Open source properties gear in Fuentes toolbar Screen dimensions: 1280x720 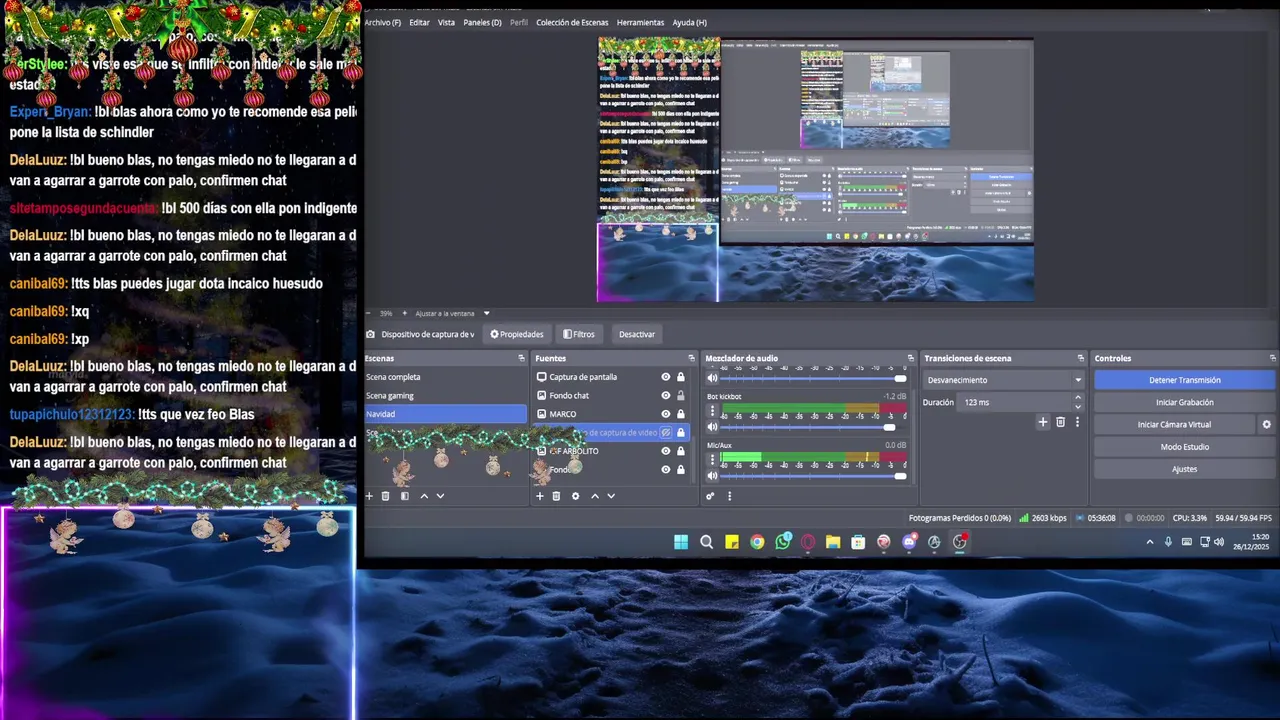[x=575, y=496]
